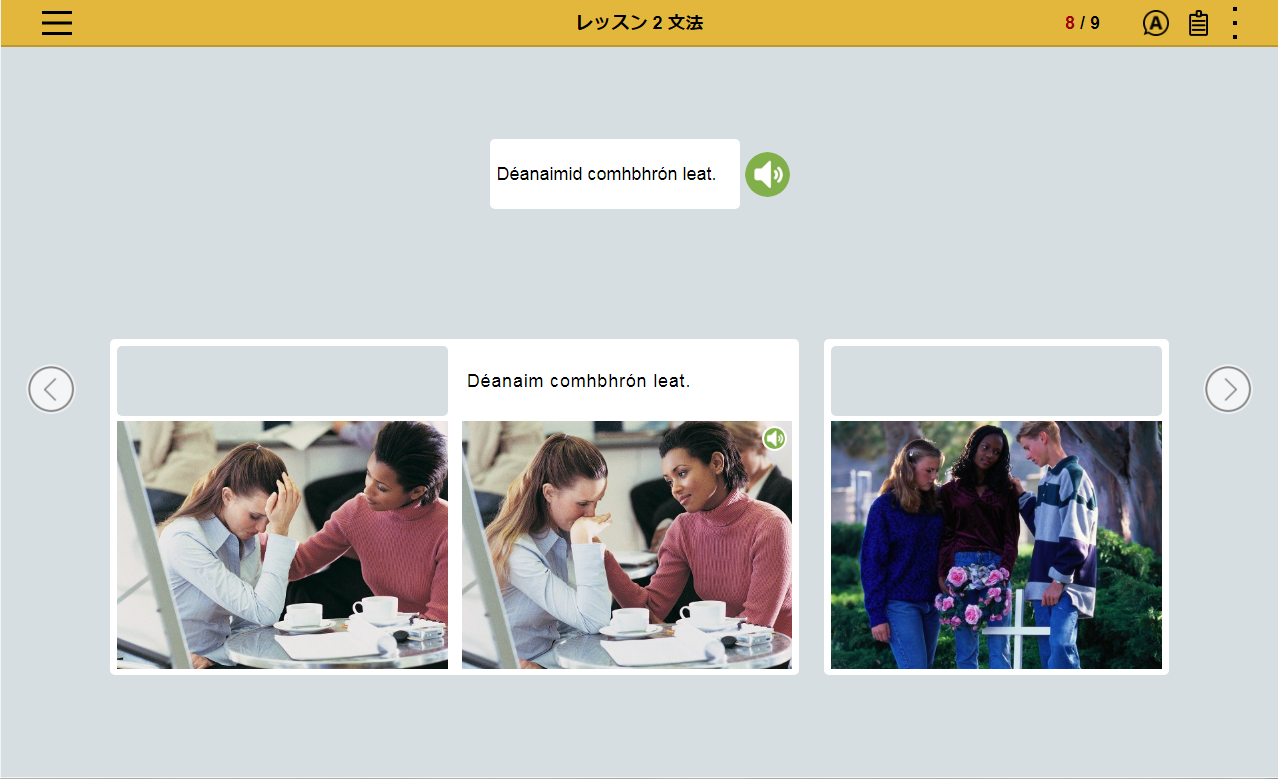Select photo of woman crying into her hand
1278x779 pixels.
point(626,544)
